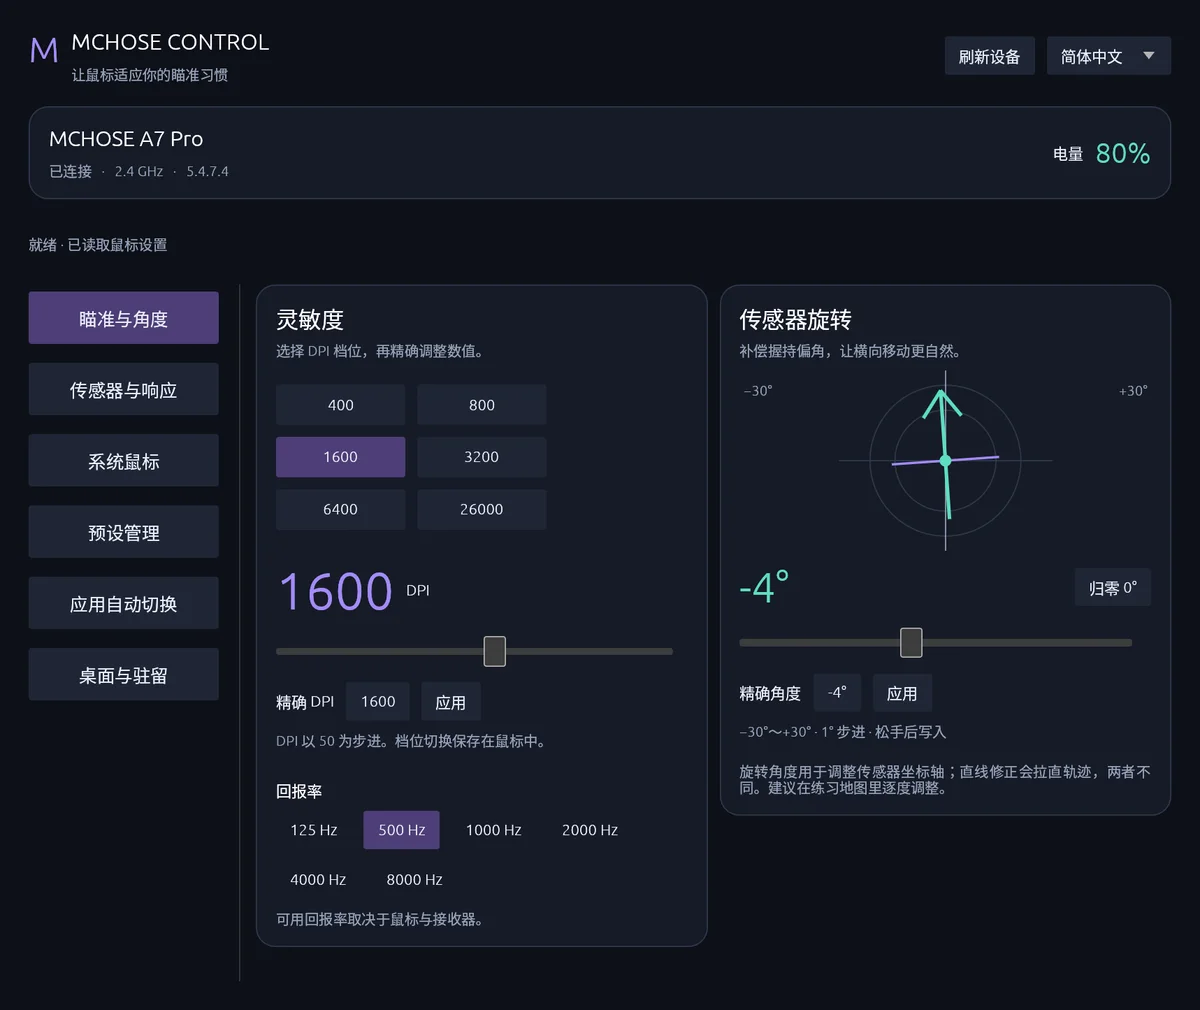Set polling rate to 4000 Hz
This screenshot has height=1010, width=1200.
[x=318, y=880]
